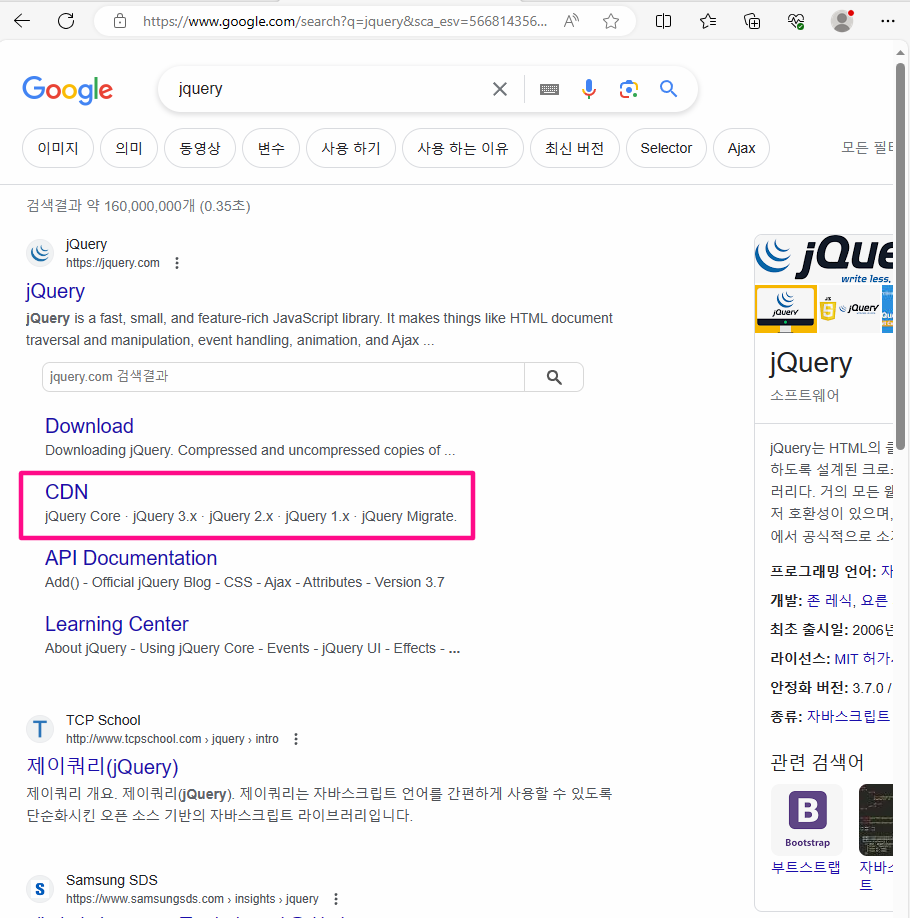Click the browser address bar URL

(x=345, y=22)
